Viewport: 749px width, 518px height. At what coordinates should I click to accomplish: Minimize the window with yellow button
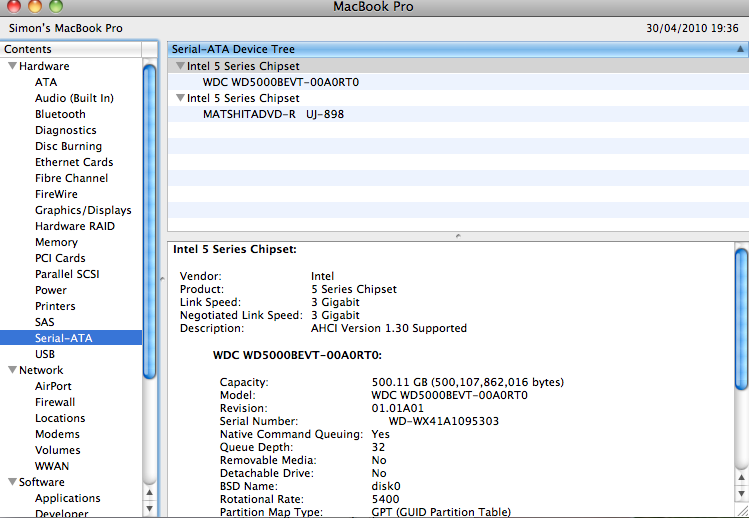click(x=35, y=5)
